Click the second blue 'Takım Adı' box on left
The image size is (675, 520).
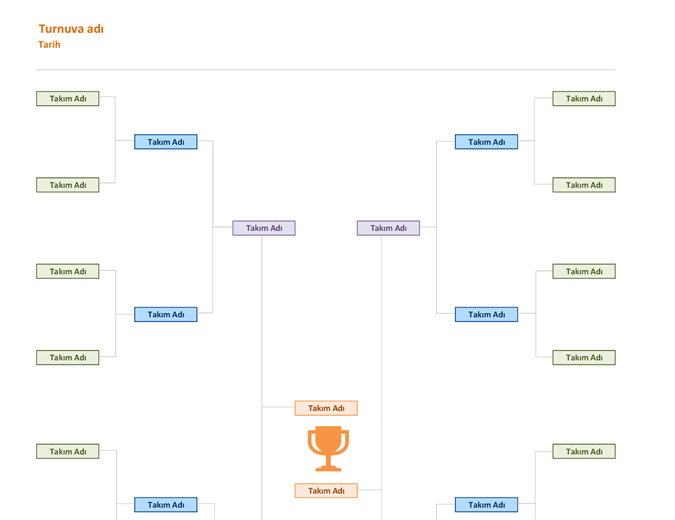(166, 315)
